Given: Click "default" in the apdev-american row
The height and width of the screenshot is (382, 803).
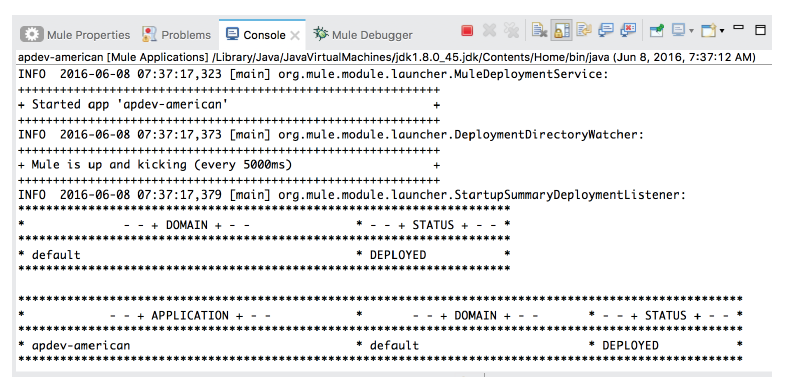Looking at the screenshot, I should pos(394,346).
